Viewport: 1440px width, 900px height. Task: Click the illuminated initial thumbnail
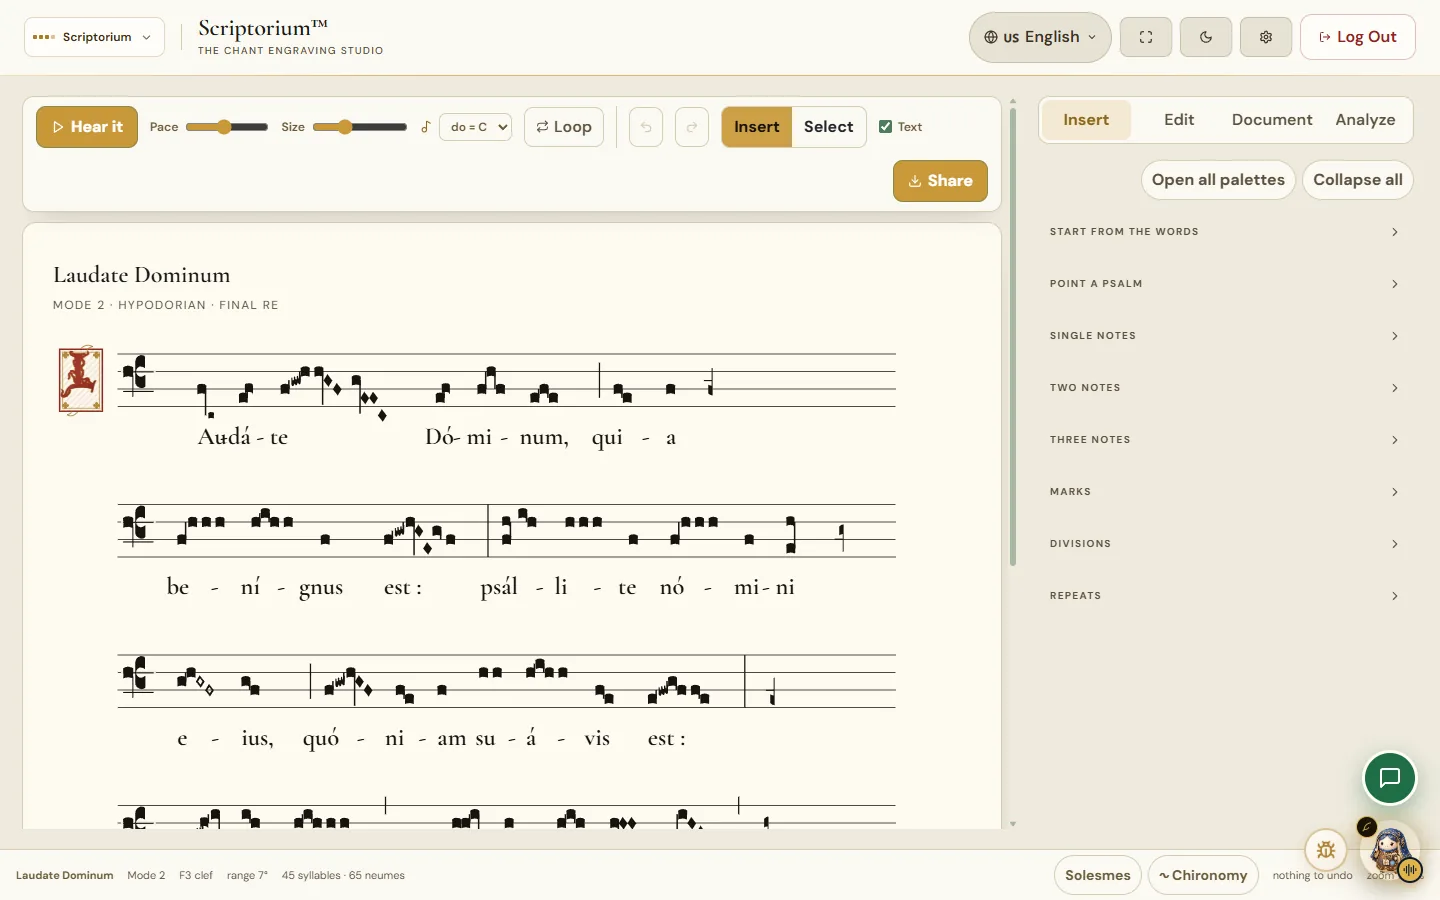point(81,380)
